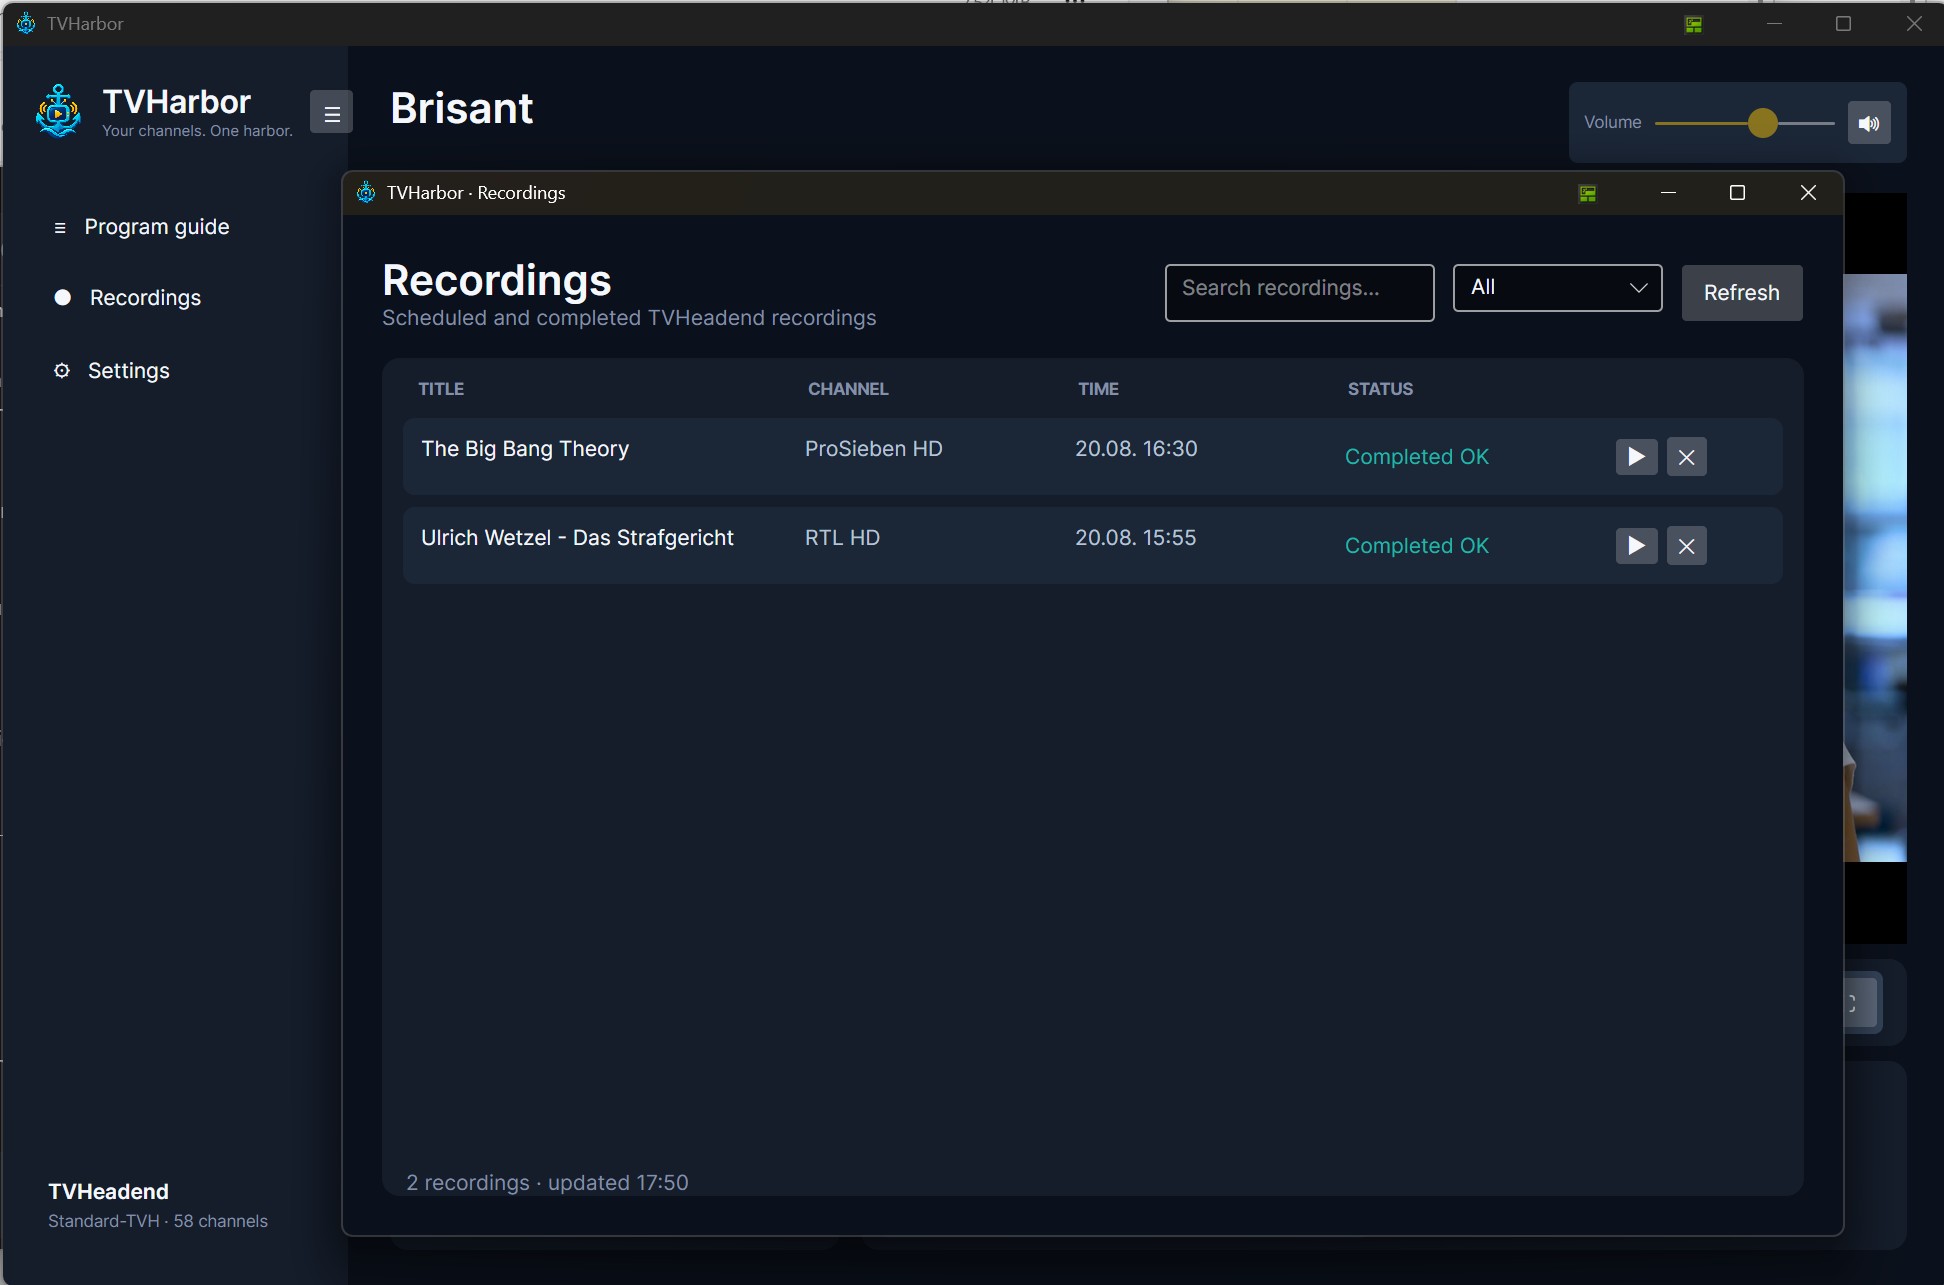This screenshot has width=1944, height=1285.
Task: Focus the Search recordings field
Action: tap(1299, 293)
